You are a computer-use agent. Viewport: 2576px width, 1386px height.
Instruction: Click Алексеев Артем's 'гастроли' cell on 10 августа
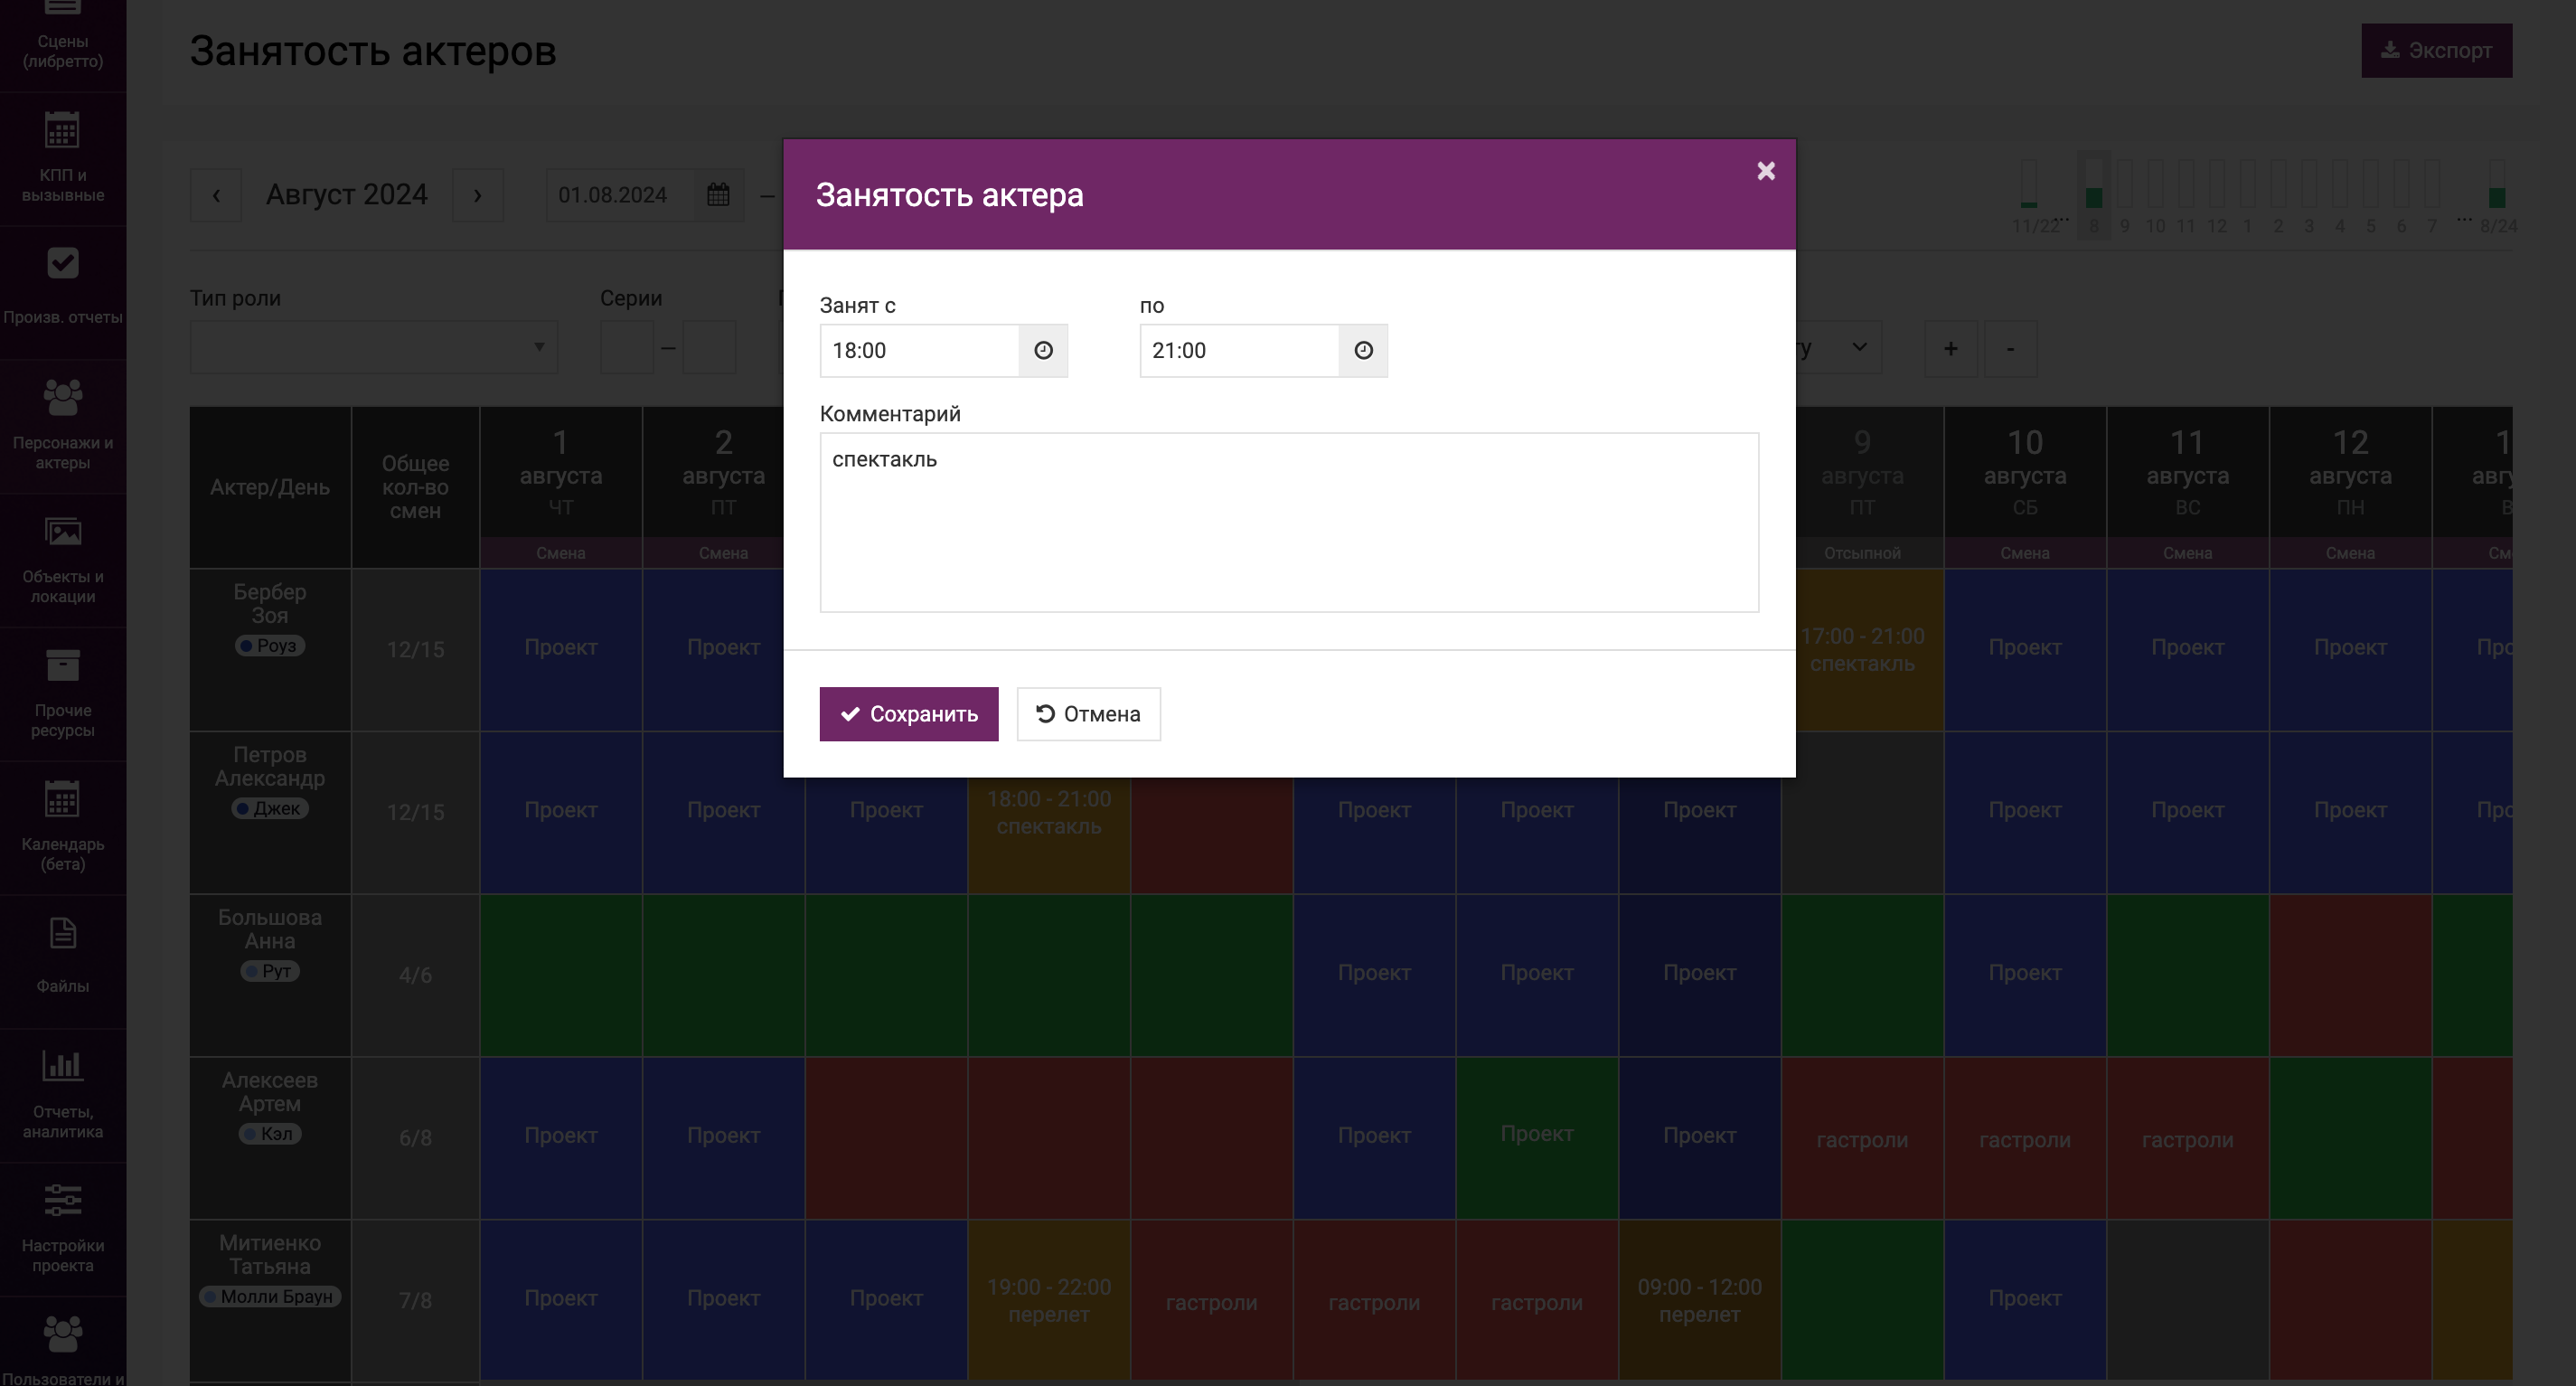[x=2025, y=1138]
